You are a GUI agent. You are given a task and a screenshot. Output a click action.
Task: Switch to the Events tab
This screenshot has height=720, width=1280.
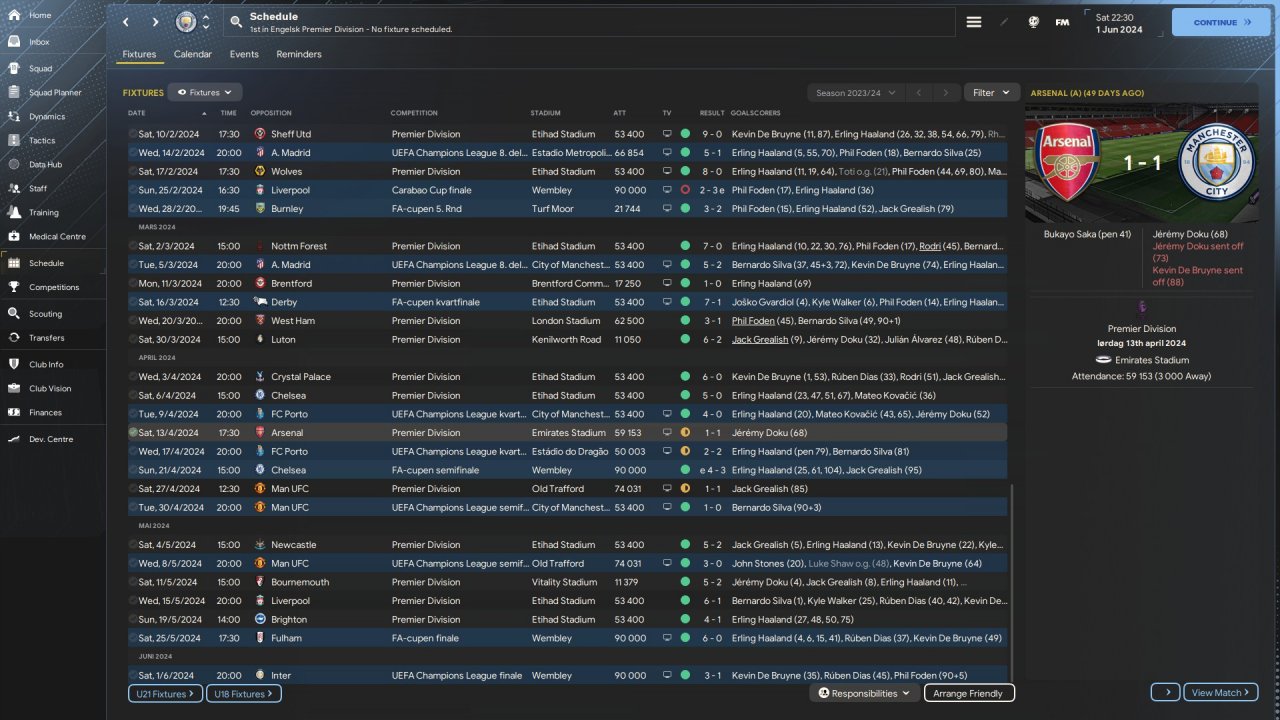point(244,54)
